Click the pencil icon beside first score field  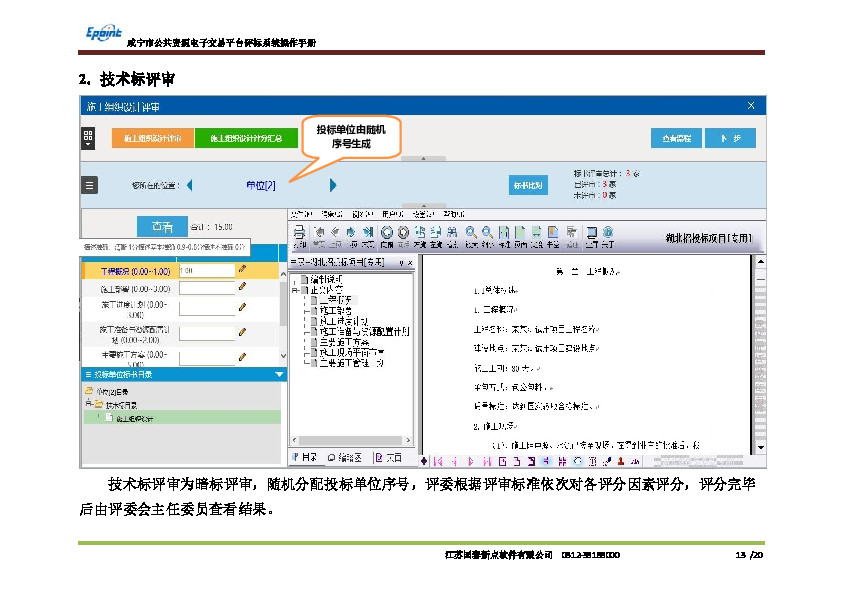(x=241, y=270)
